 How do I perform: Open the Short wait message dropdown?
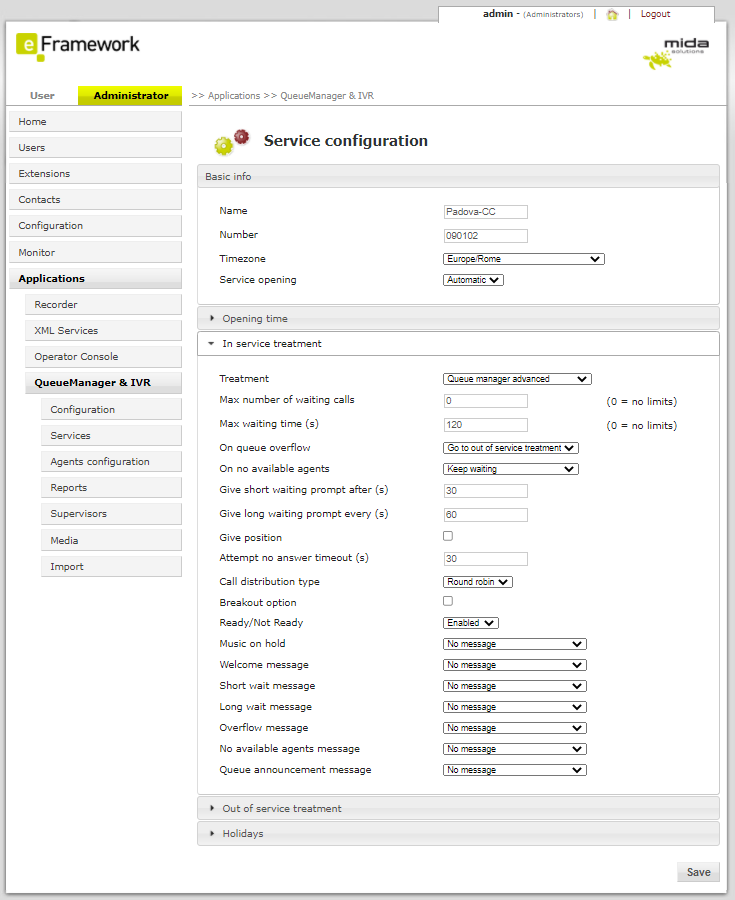pyautogui.click(x=515, y=686)
